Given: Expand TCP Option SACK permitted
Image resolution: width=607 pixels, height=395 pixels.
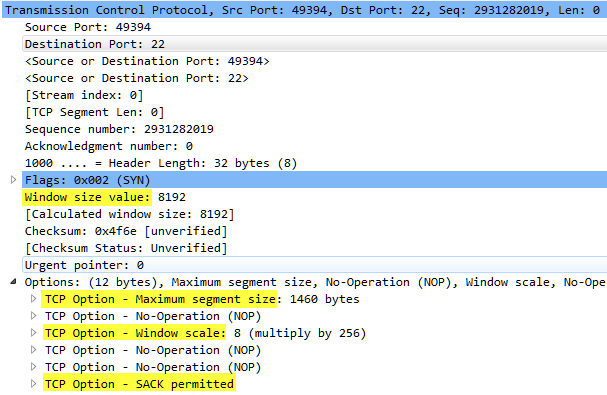Looking at the screenshot, I should [x=34, y=384].
